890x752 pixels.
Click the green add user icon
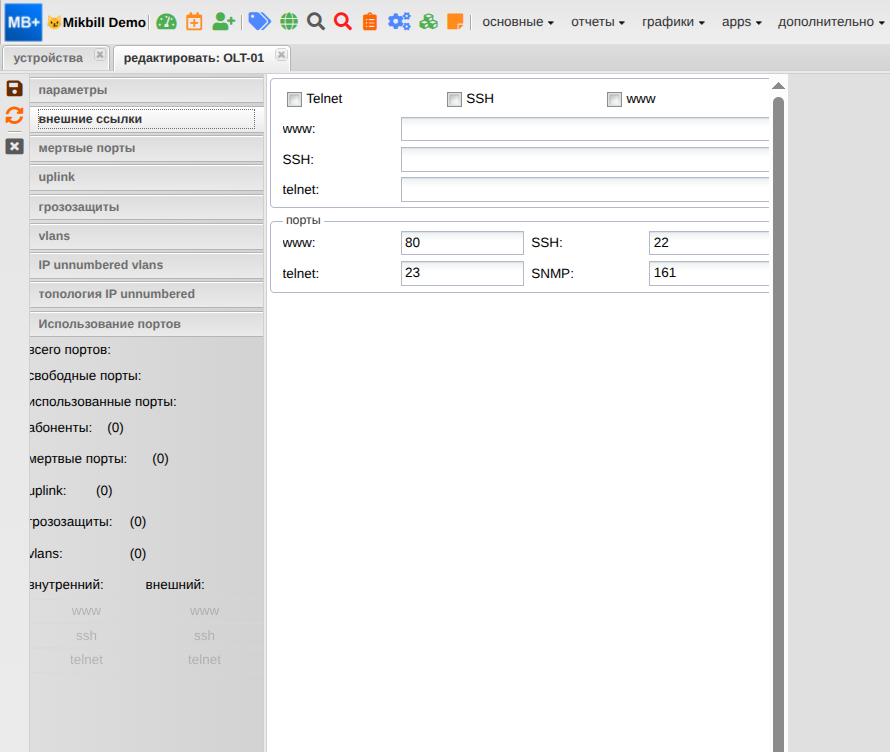tap(224, 21)
